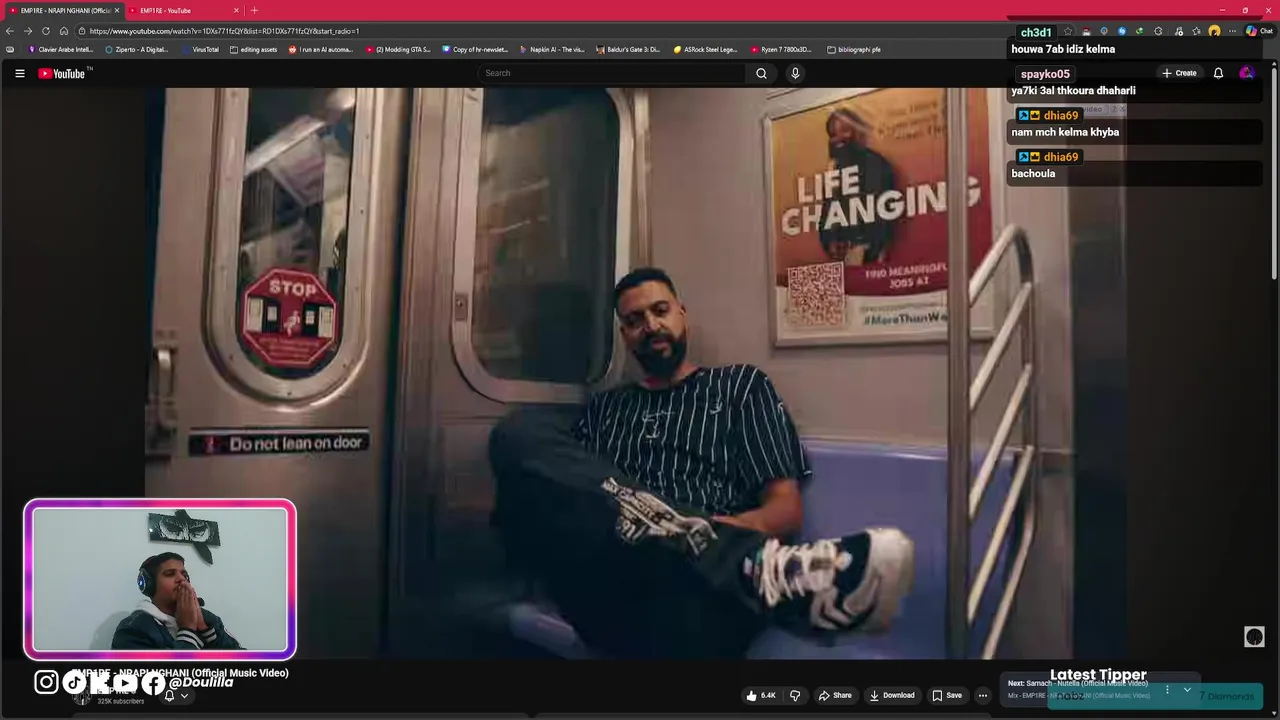Viewport: 1280px width, 720px height.
Task: Click the Download button
Action: tap(892, 695)
